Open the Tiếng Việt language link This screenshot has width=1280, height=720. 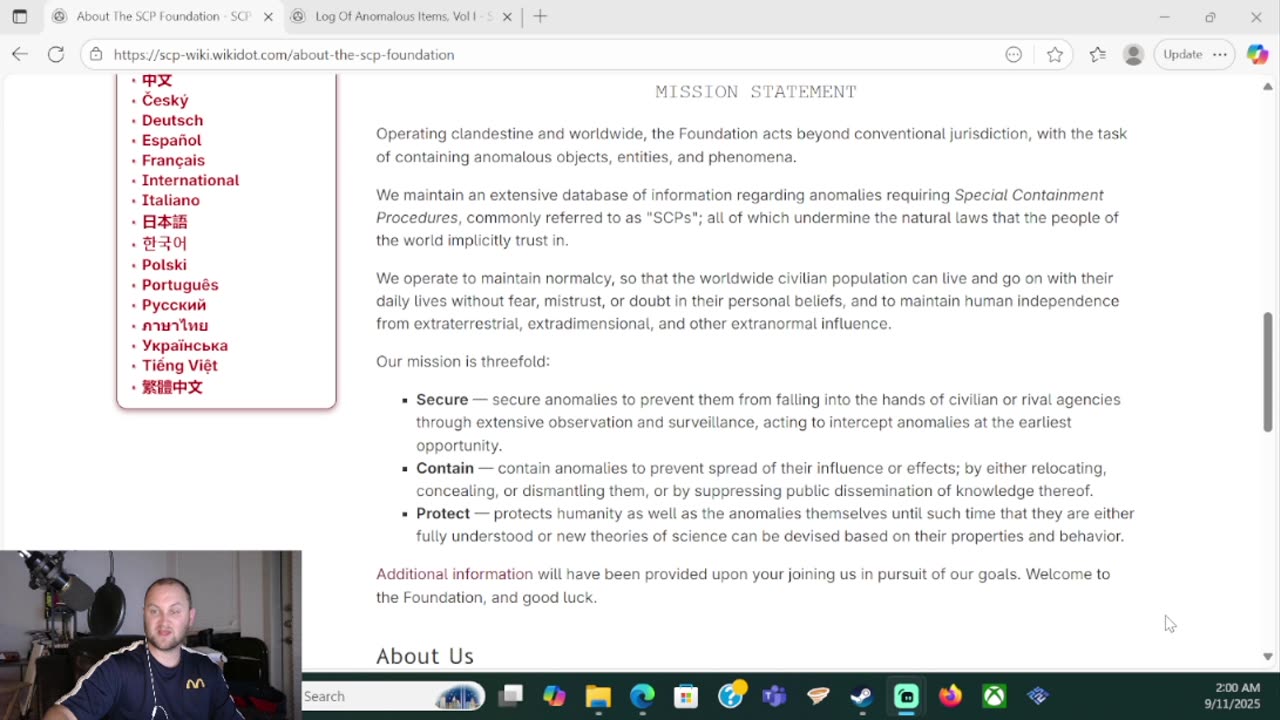click(x=180, y=365)
